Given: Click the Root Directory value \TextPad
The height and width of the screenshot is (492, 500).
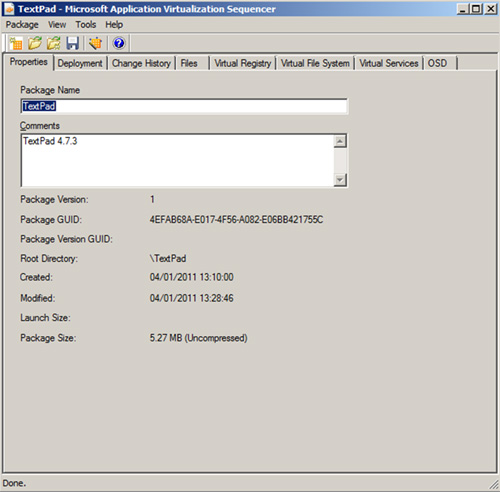Looking at the screenshot, I should coord(168,258).
